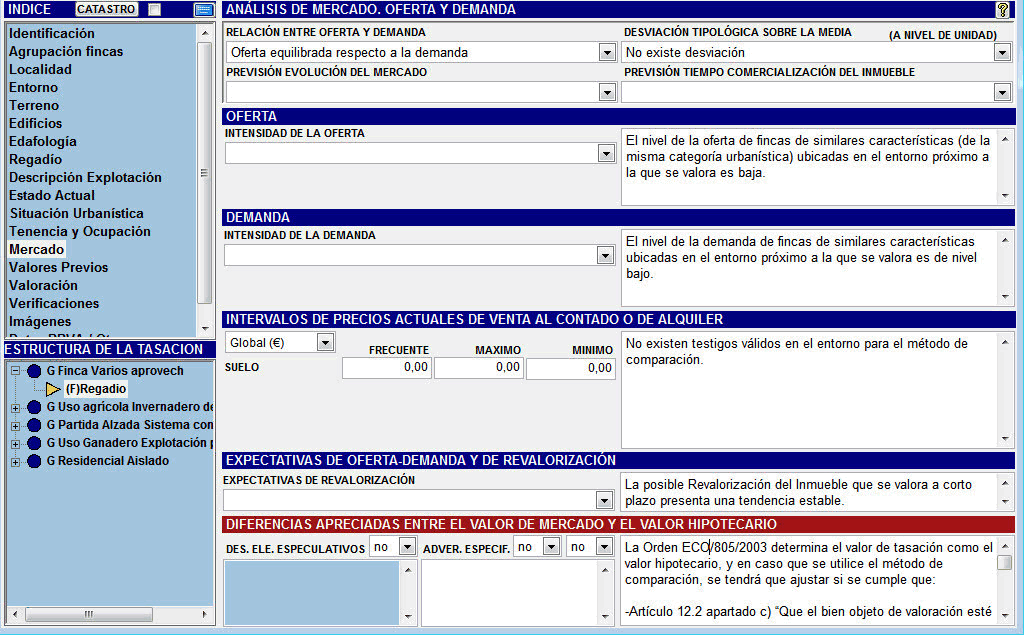
Task: Click the SUELO Maximo price field
Action: click(x=479, y=368)
